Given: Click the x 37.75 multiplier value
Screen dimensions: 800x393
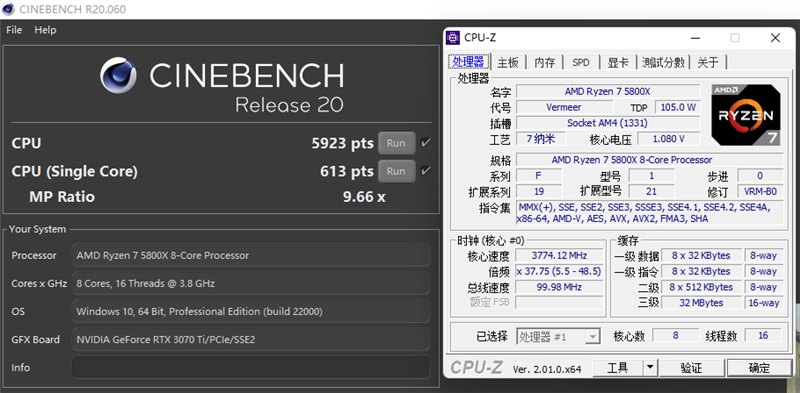Looking at the screenshot, I should [559, 272].
